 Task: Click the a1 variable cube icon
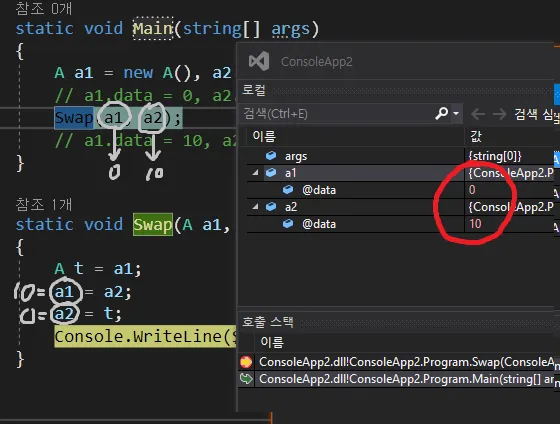tap(271, 173)
